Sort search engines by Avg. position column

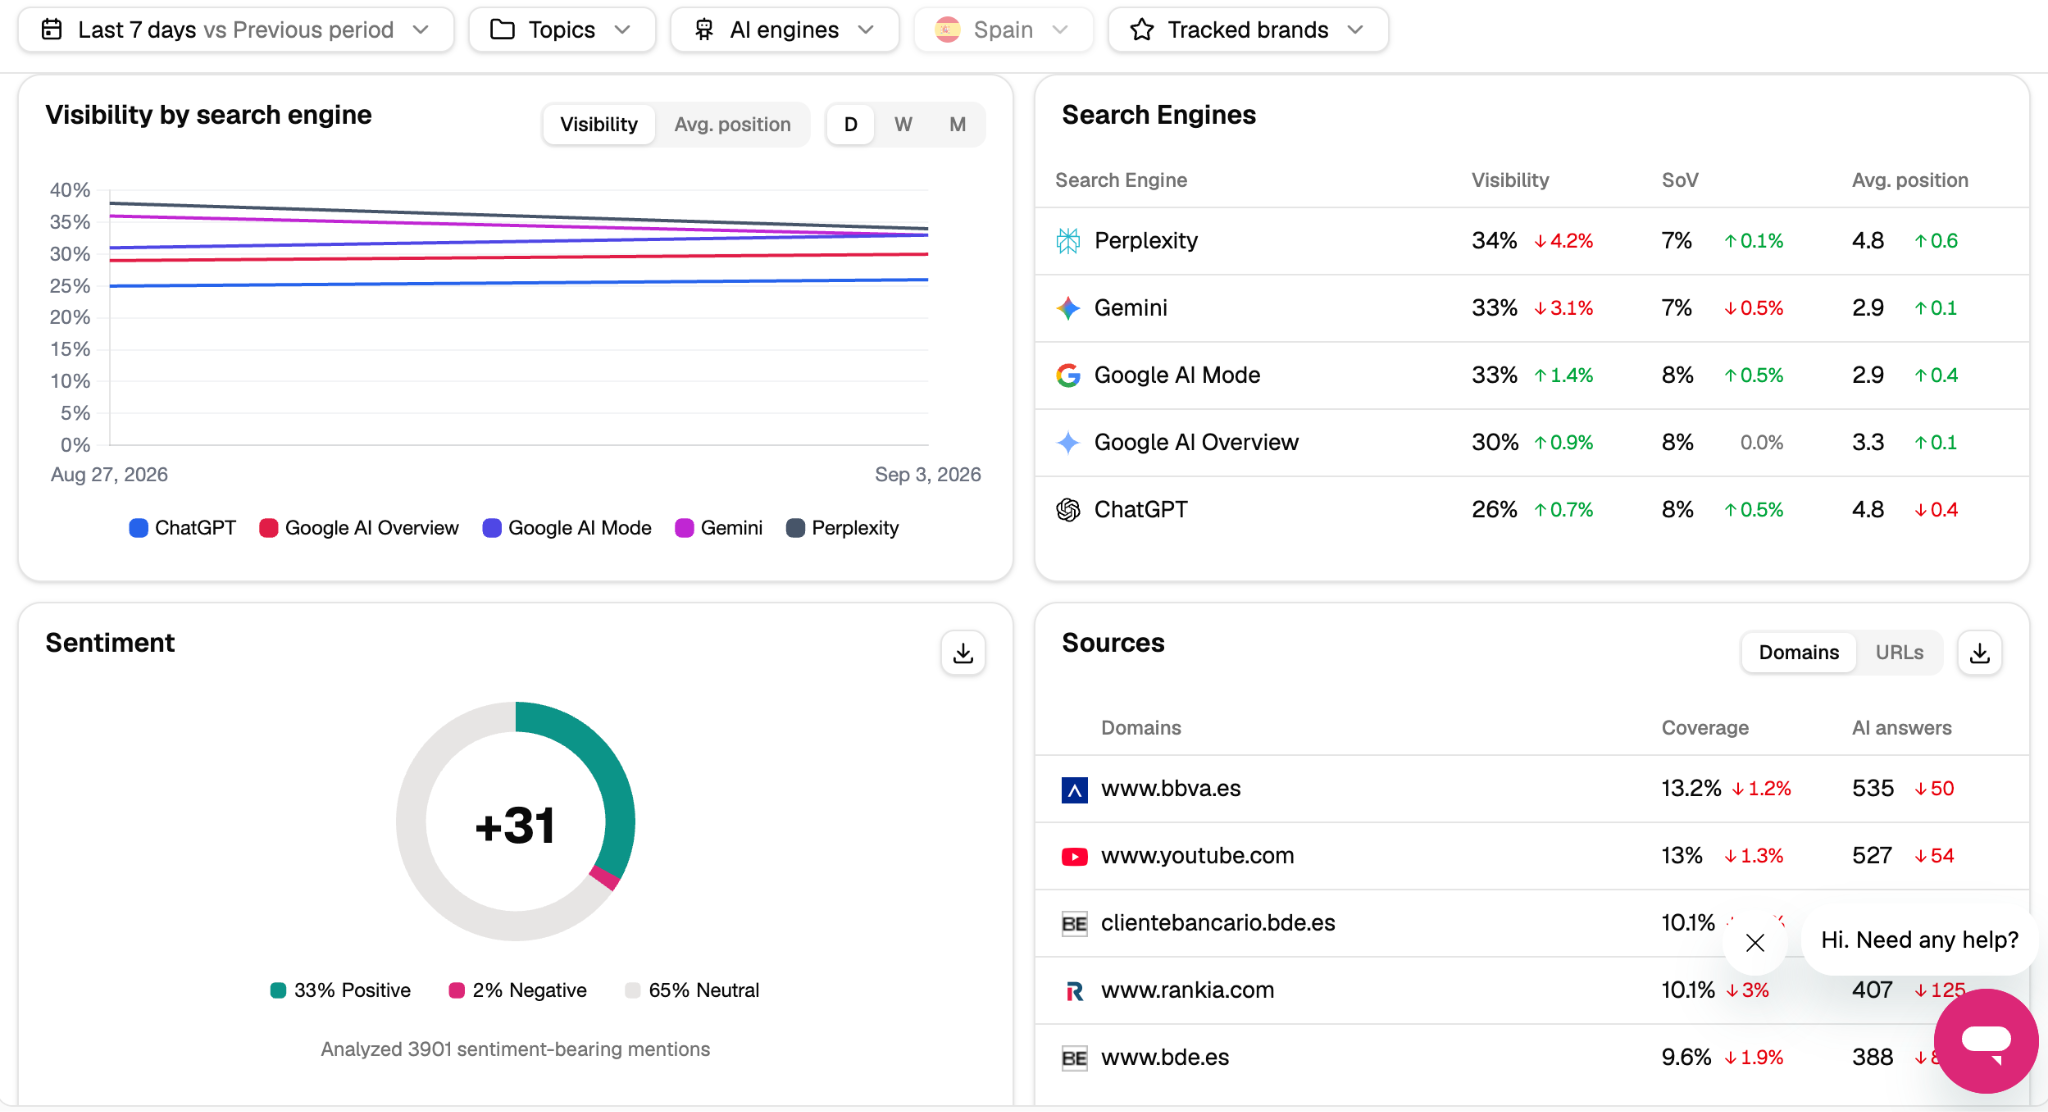[x=1910, y=180]
